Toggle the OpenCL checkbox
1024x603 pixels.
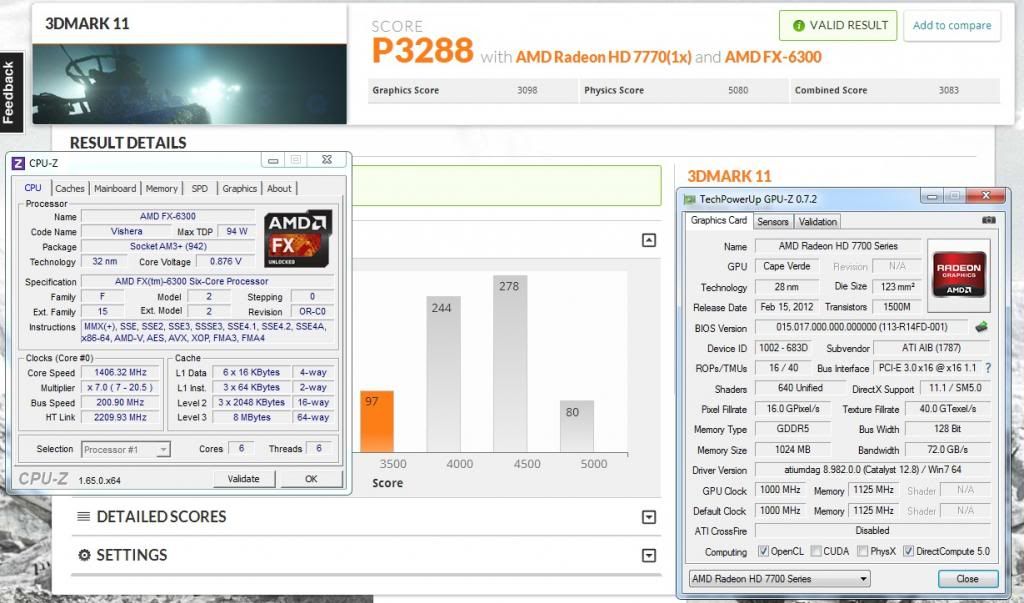click(x=764, y=551)
